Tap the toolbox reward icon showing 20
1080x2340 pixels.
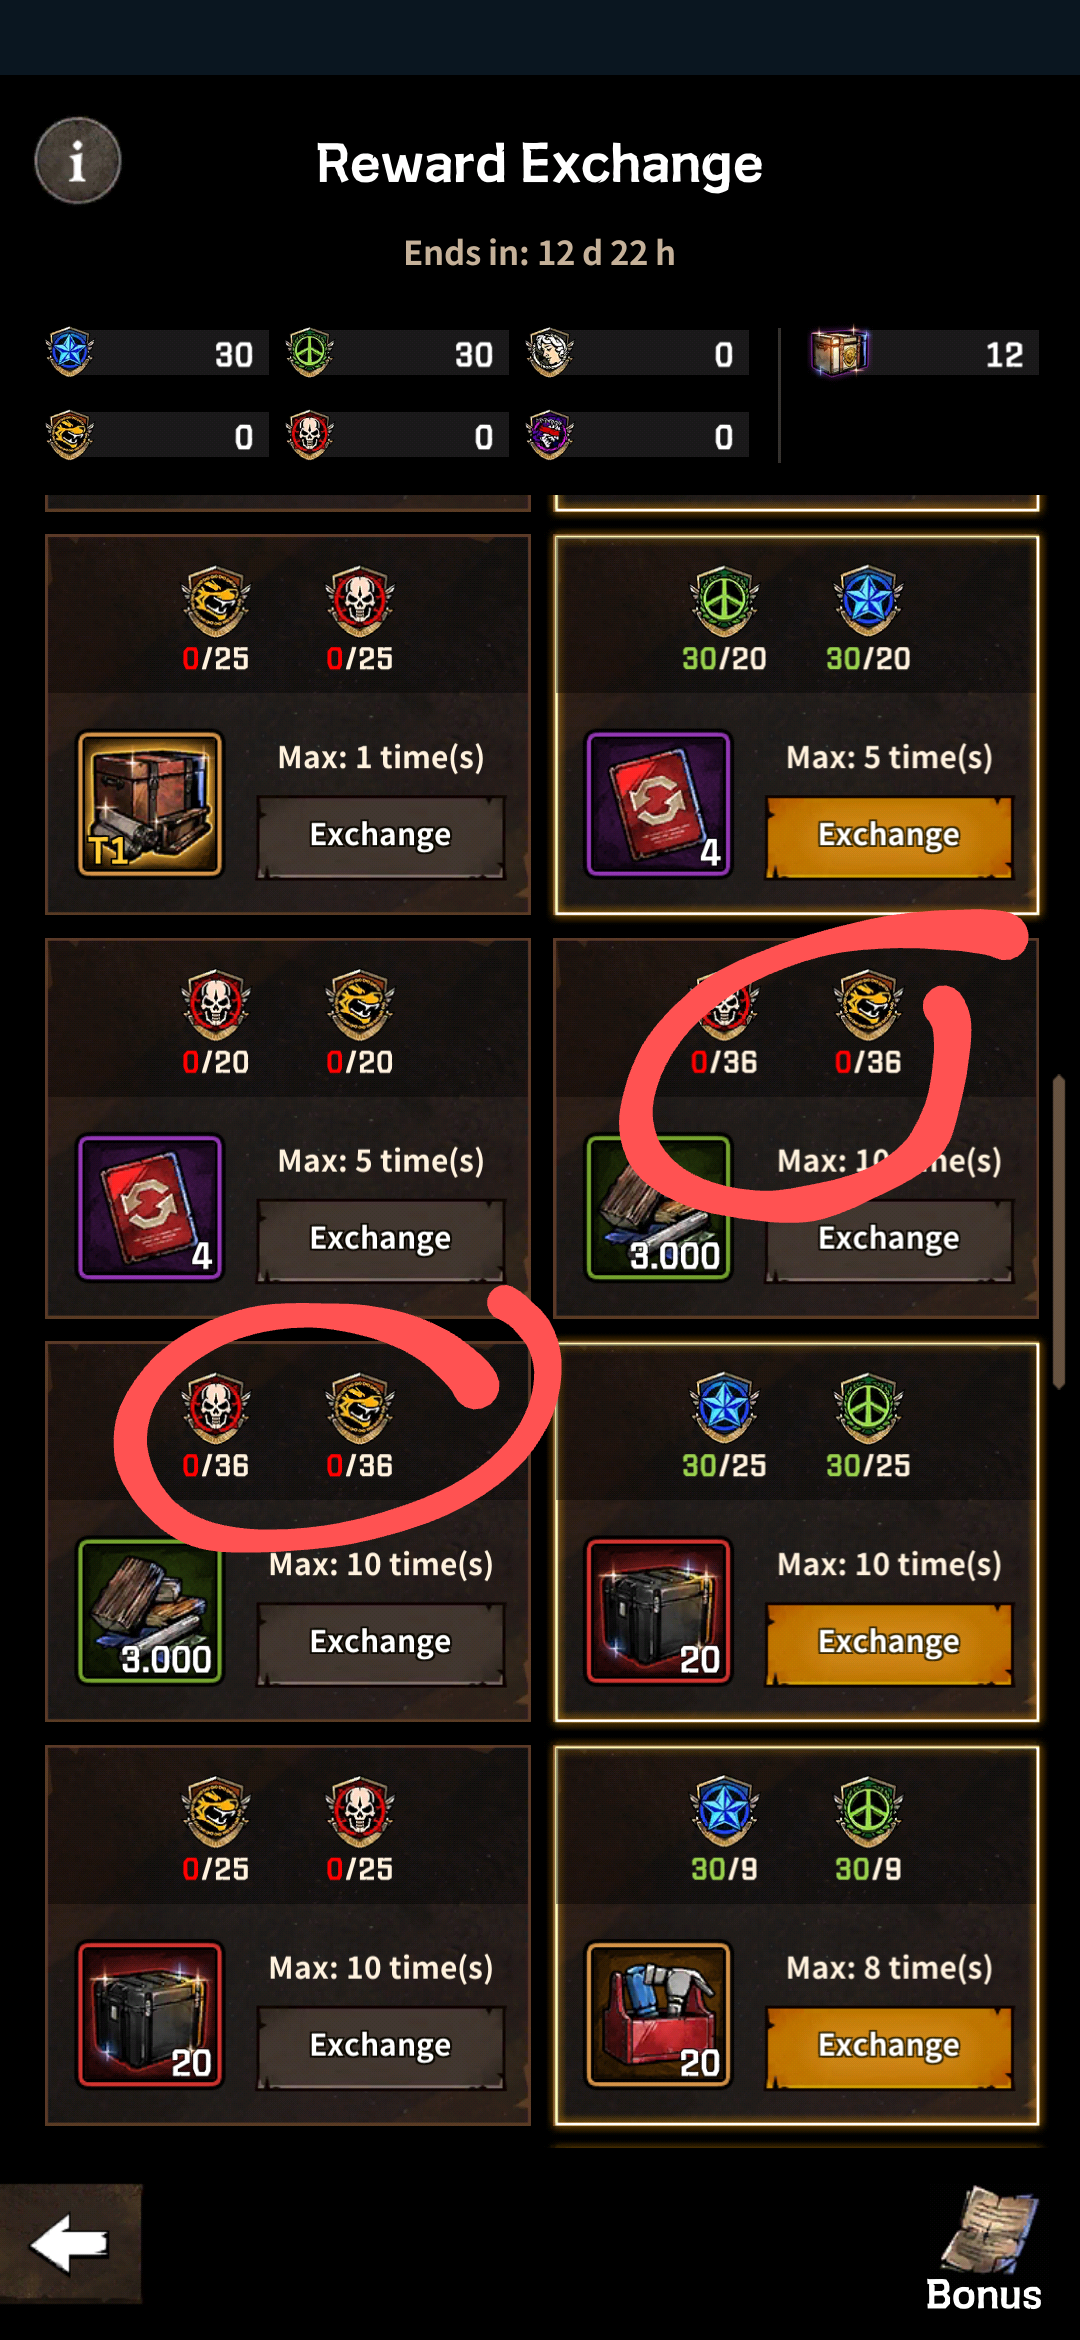click(659, 2015)
